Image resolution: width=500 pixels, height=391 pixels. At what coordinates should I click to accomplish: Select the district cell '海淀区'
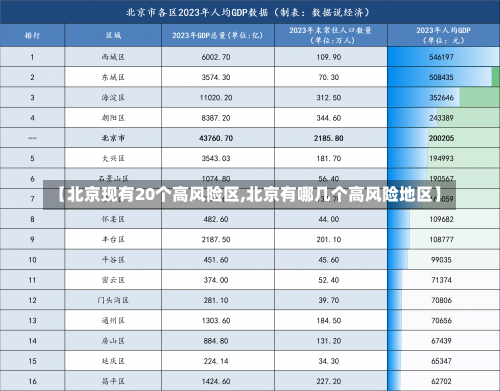(113, 98)
